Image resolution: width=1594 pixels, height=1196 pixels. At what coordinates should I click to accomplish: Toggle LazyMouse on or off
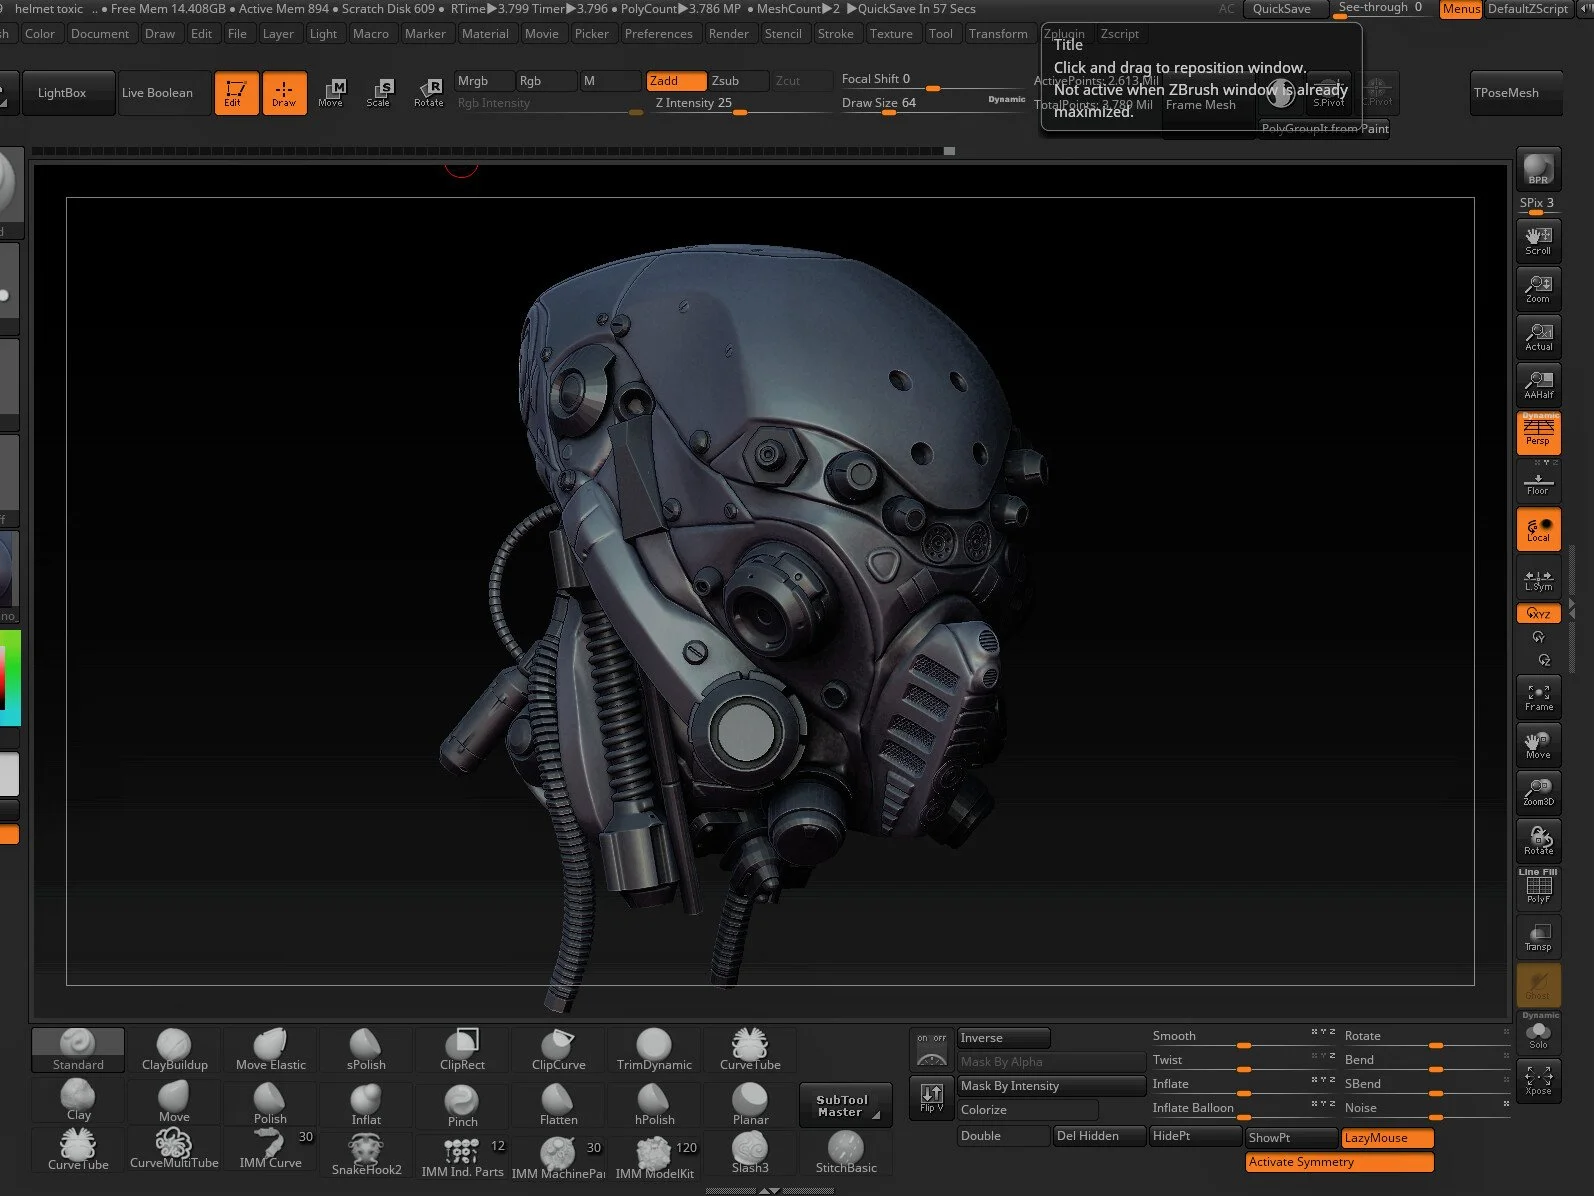tap(1388, 1138)
